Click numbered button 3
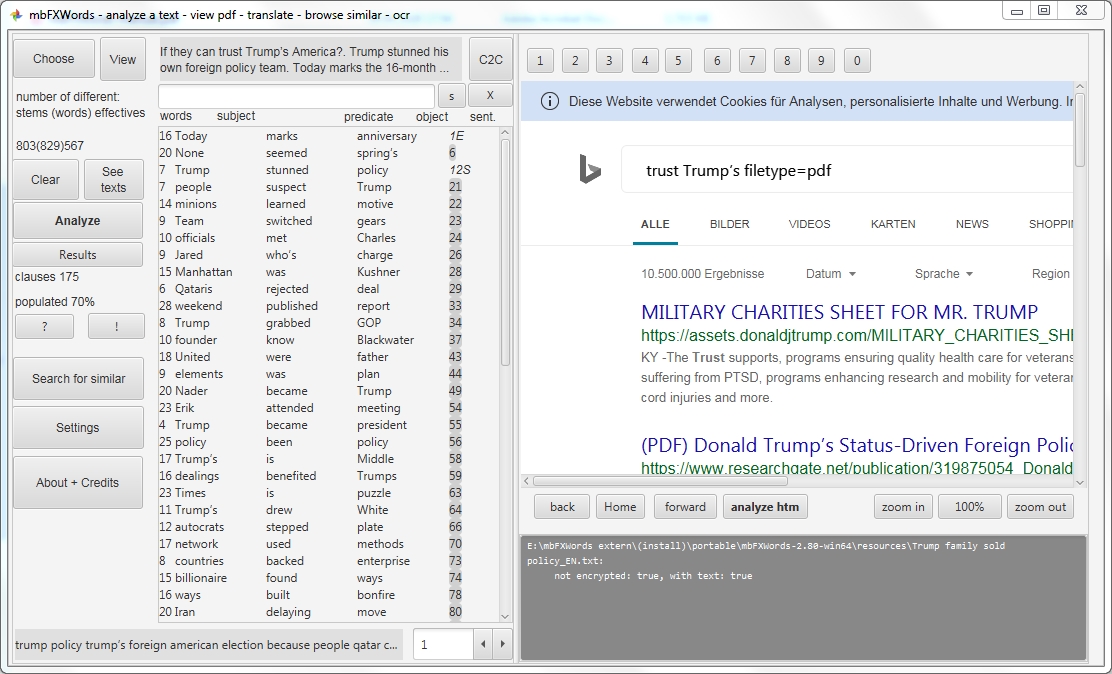 coord(609,61)
